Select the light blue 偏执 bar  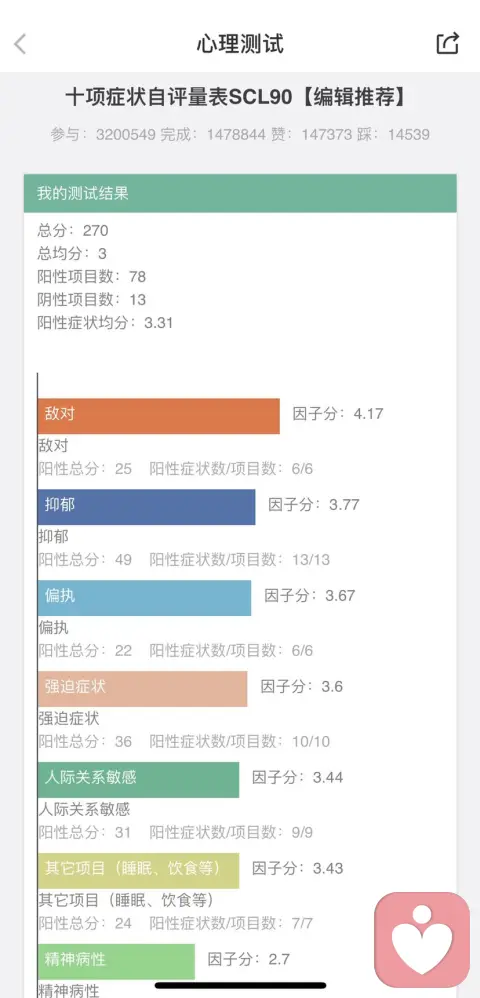click(x=145, y=598)
